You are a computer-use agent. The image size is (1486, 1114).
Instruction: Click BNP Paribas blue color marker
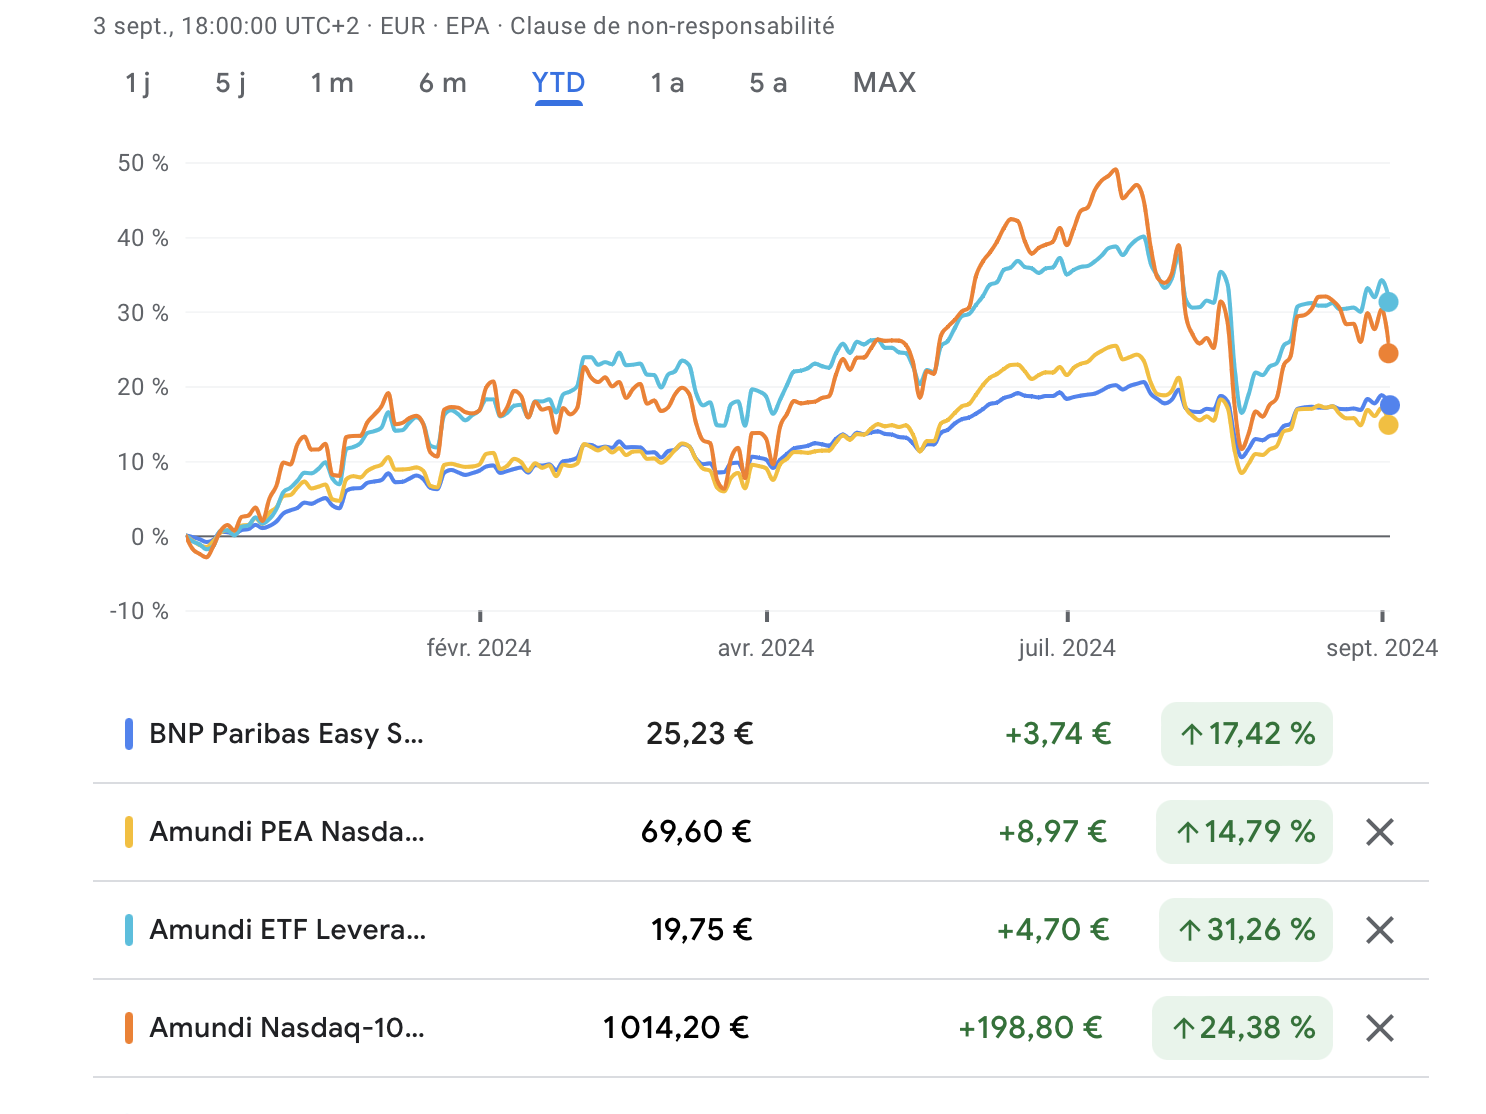(129, 734)
